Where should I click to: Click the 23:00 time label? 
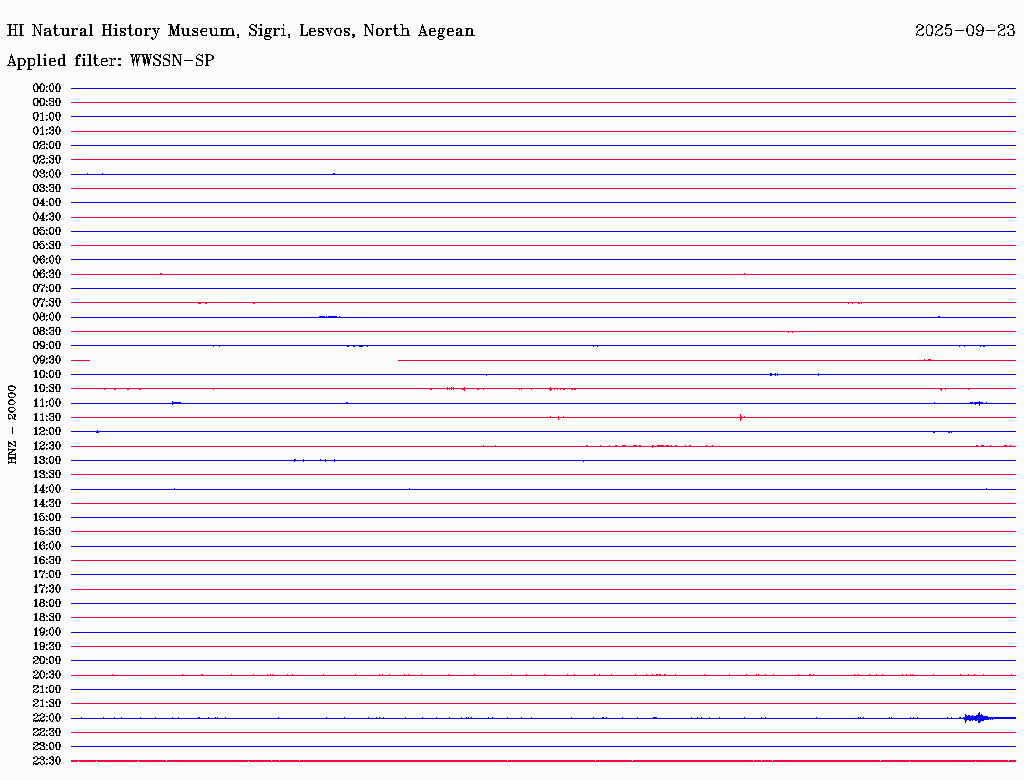(x=47, y=747)
